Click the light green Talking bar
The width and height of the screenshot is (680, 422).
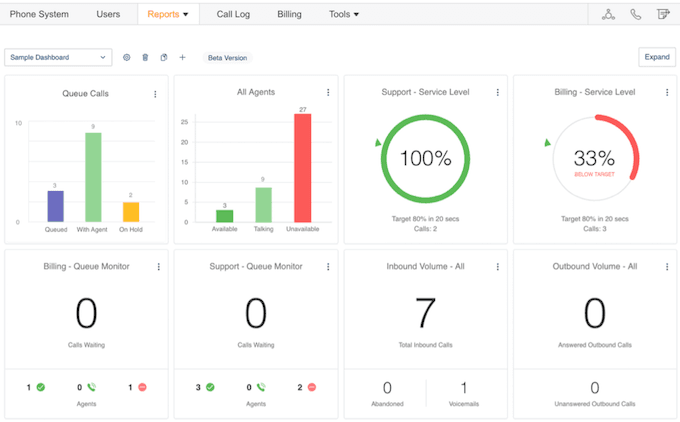tap(263, 205)
